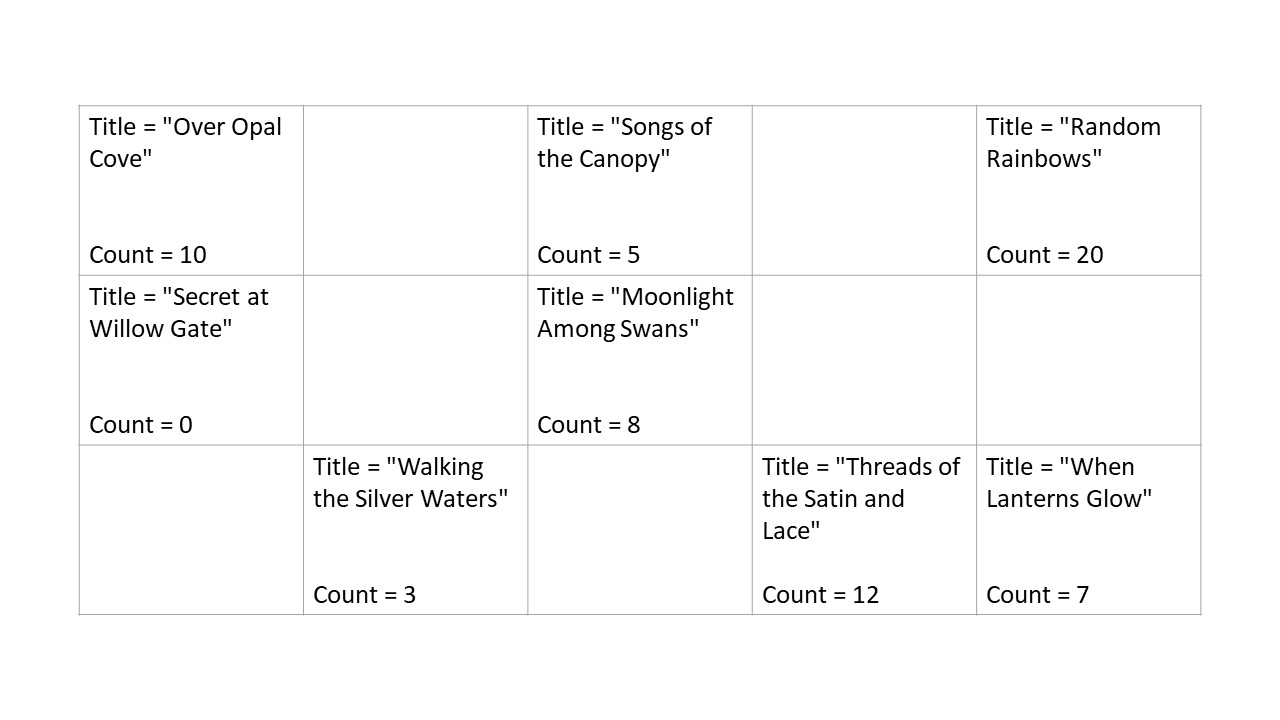Click empty cell below "Moonlight Among Swans"

(639, 530)
